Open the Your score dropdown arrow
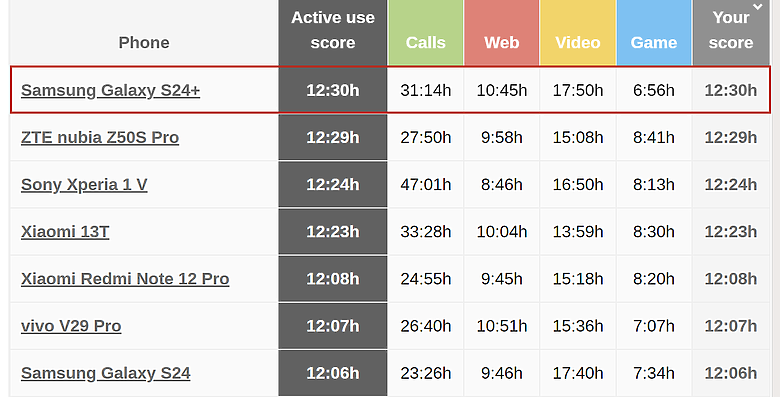 pos(757,7)
